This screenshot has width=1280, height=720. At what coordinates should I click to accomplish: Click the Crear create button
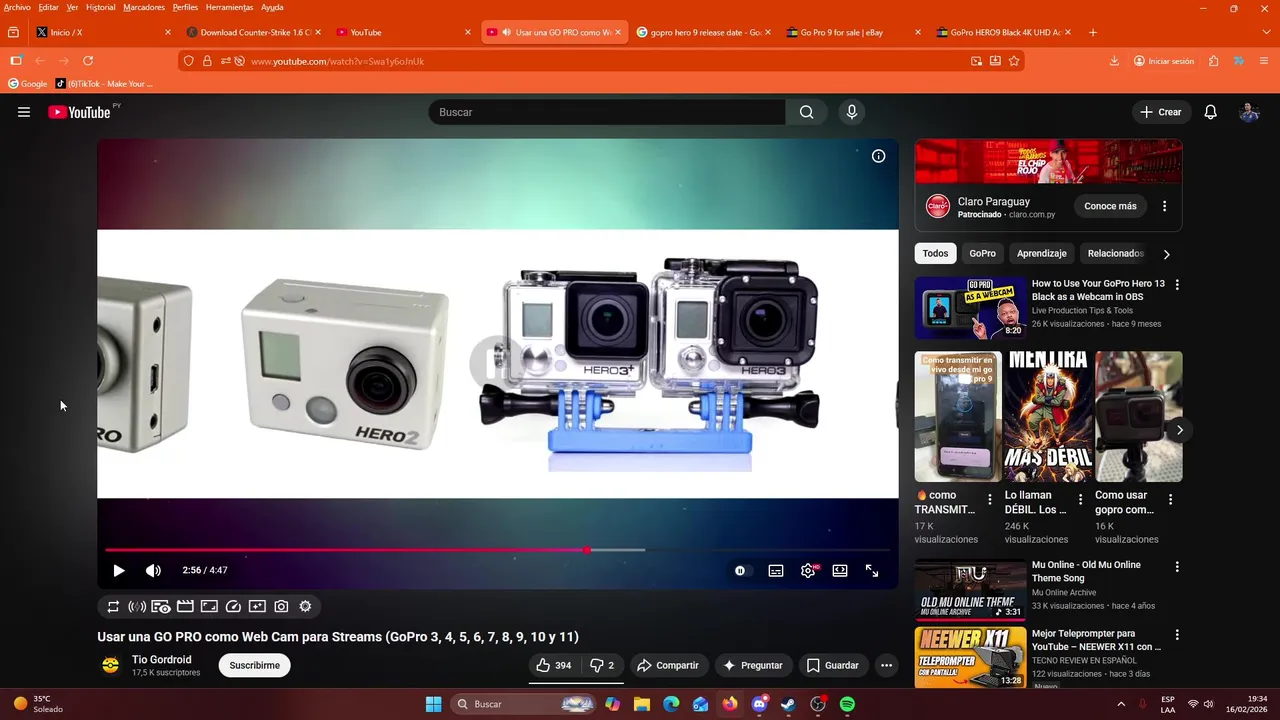1161,112
